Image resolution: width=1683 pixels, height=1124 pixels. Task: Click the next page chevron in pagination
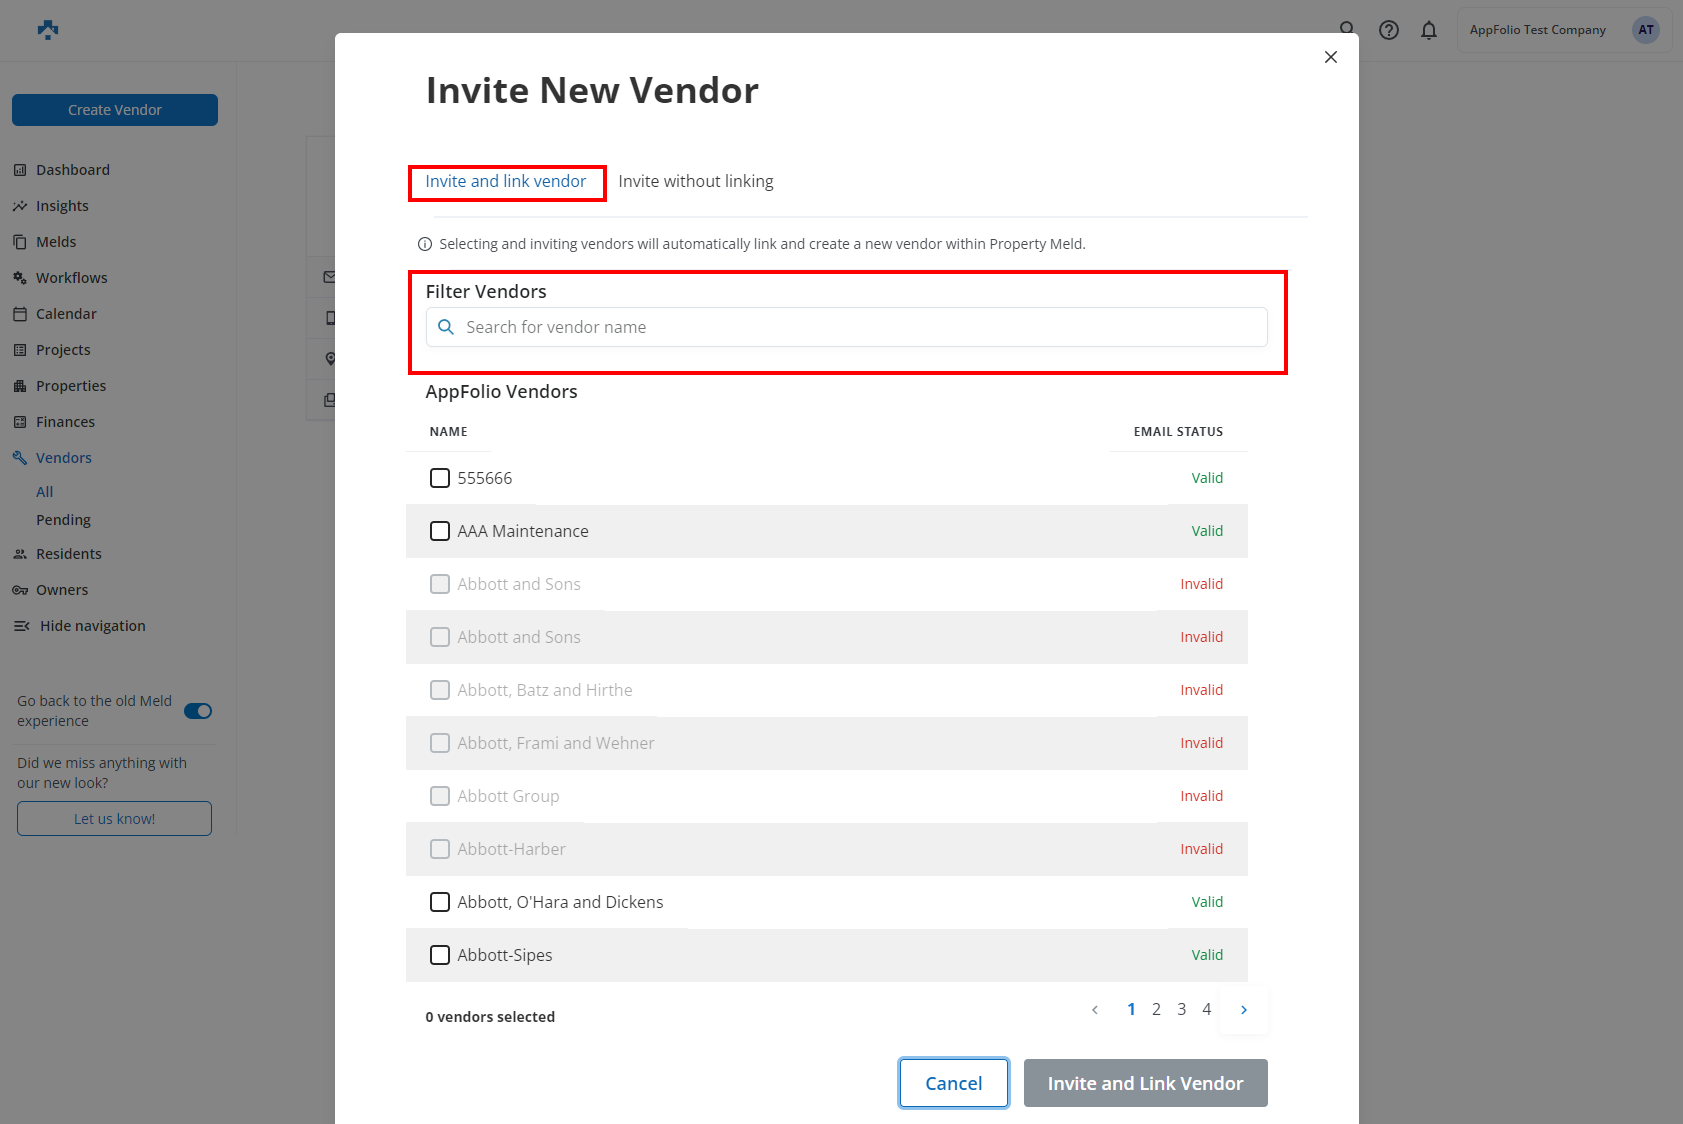click(x=1244, y=1009)
